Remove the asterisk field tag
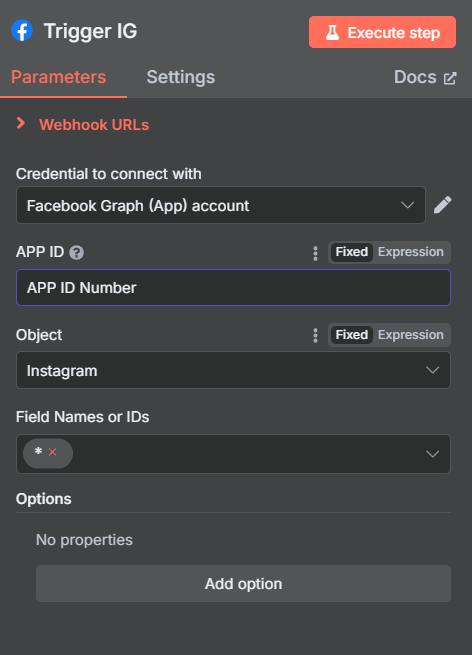The image size is (472, 655). coord(52,452)
